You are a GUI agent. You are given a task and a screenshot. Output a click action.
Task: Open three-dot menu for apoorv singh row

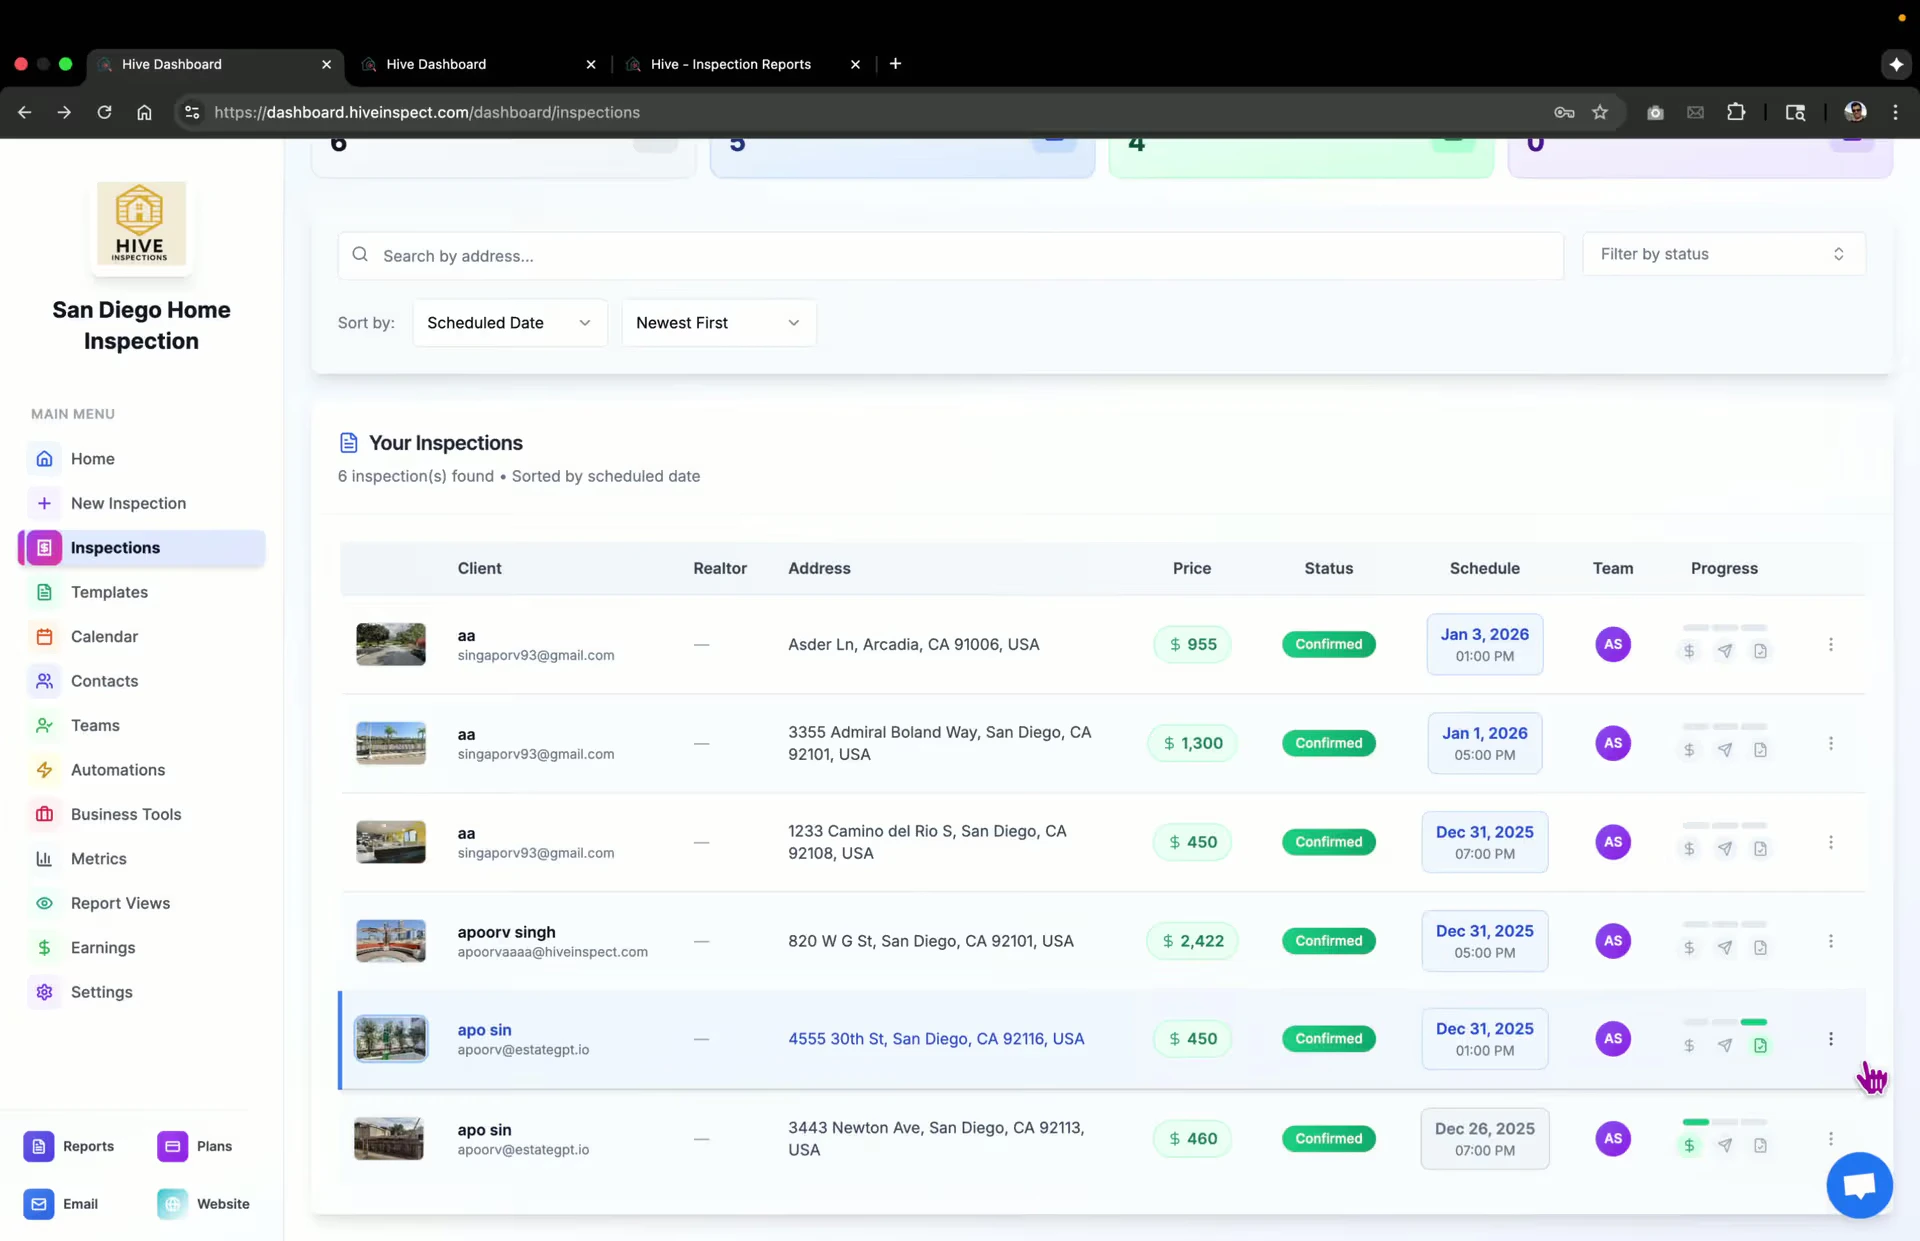tap(1831, 941)
